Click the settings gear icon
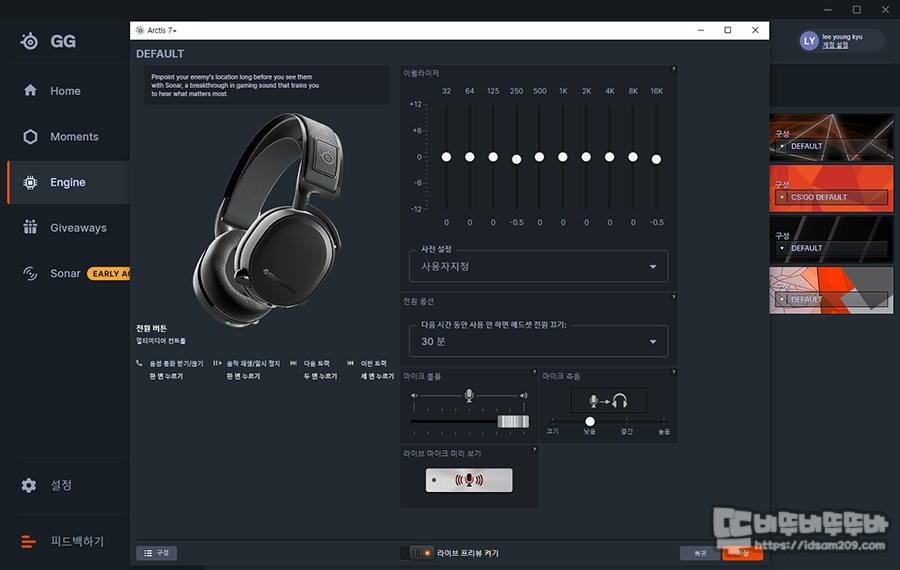 tap(29, 485)
